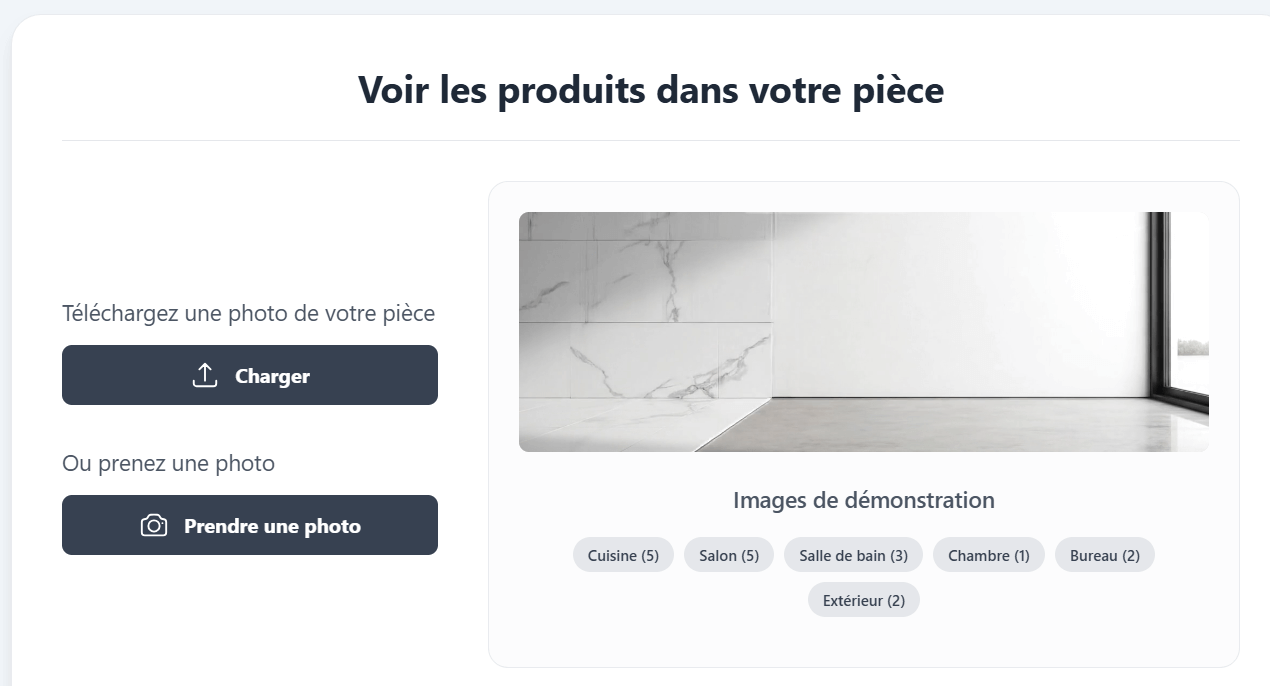Viewport: 1270px width, 686px height.
Task: Choose the Chambre (1) filter chip
Action: (x=988, y=555)
